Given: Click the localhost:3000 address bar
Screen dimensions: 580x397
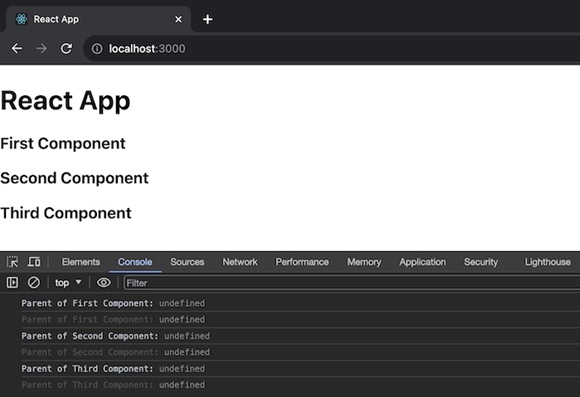Looking at the screenshot, I should pos(331,48).
